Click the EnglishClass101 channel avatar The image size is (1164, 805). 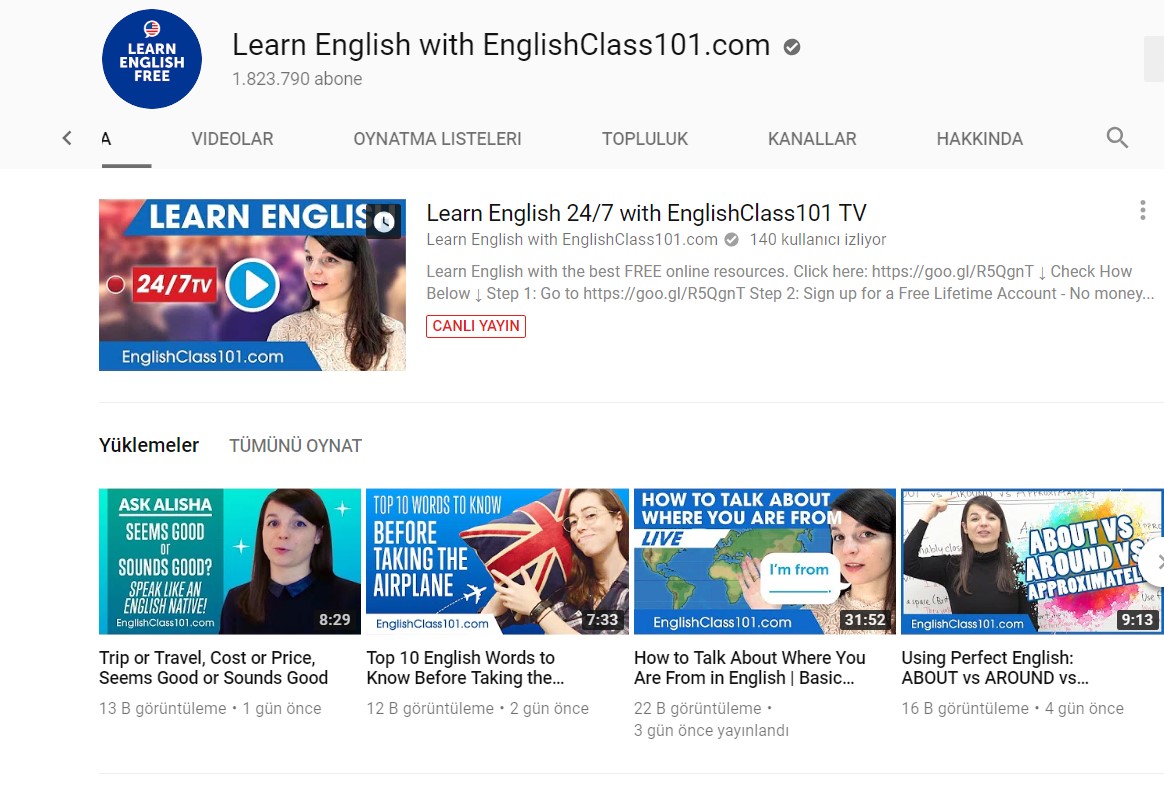pyautogui.click(x=151, y=58)
